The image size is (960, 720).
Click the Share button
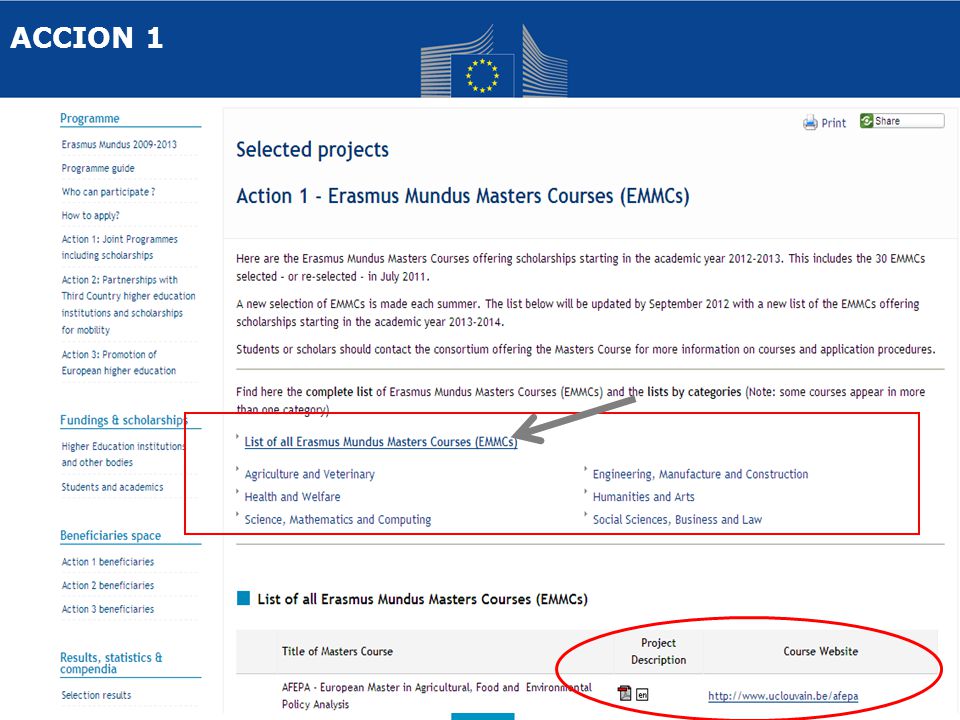(902, 121)
